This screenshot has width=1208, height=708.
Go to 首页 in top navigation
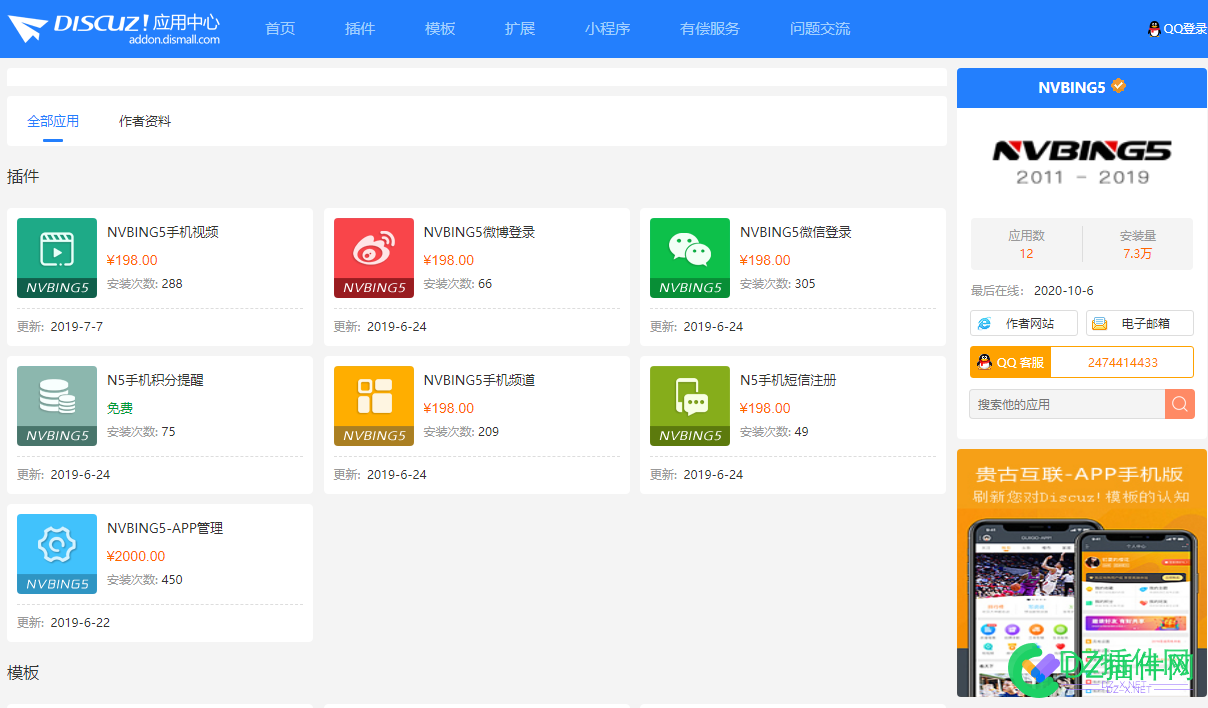click(280, 29)
